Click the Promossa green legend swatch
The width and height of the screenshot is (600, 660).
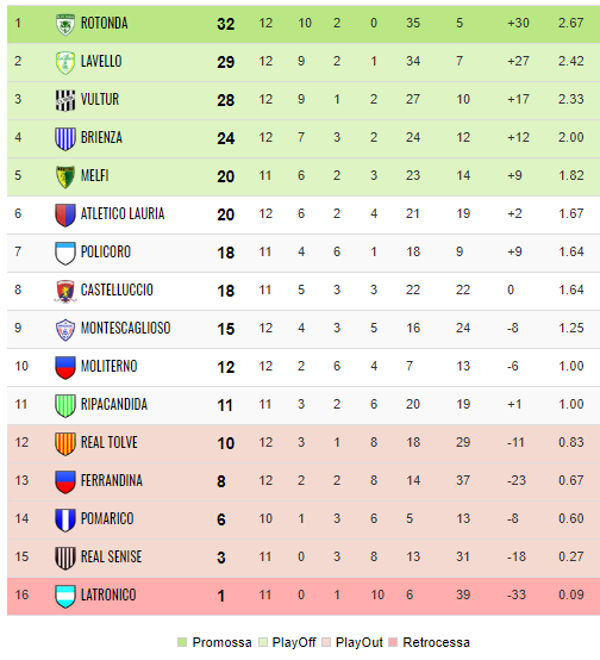(182, 642)
